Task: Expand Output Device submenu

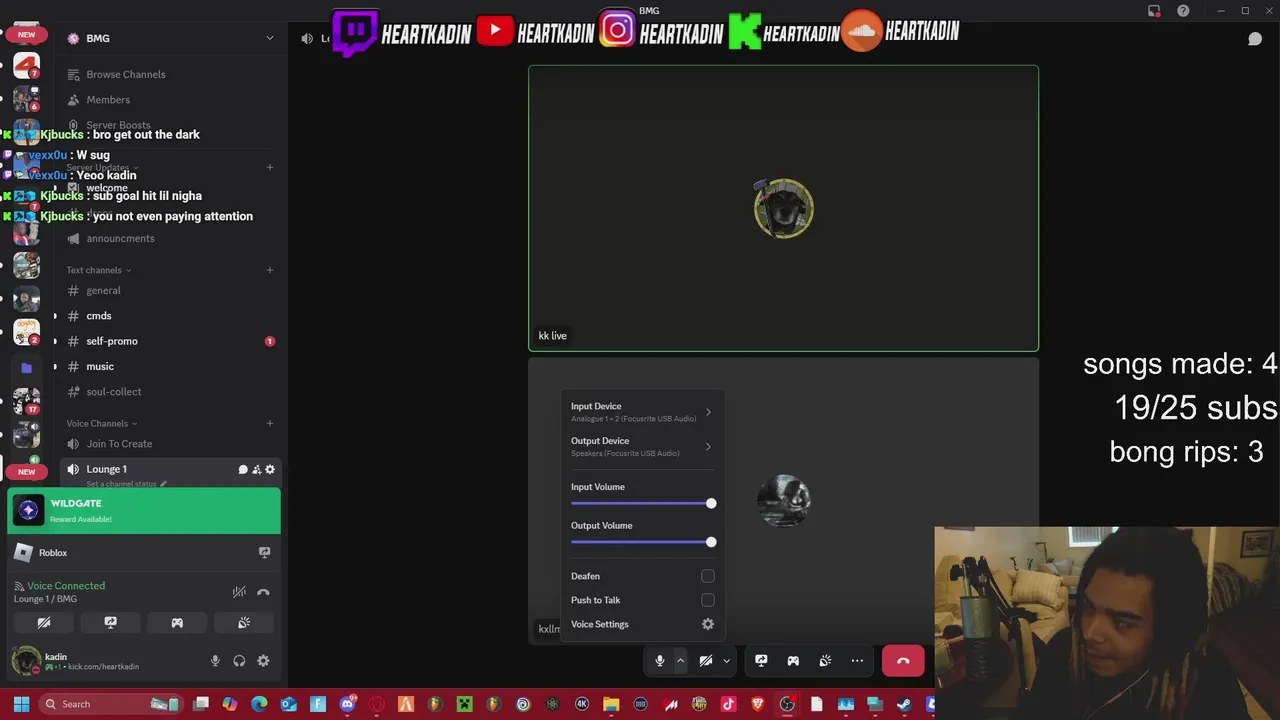Action: coord(641,447)
